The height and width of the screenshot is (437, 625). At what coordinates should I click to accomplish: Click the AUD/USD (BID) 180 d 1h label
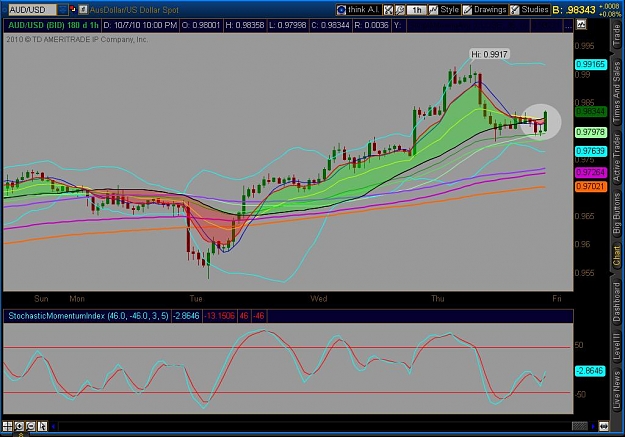[53, 26]
